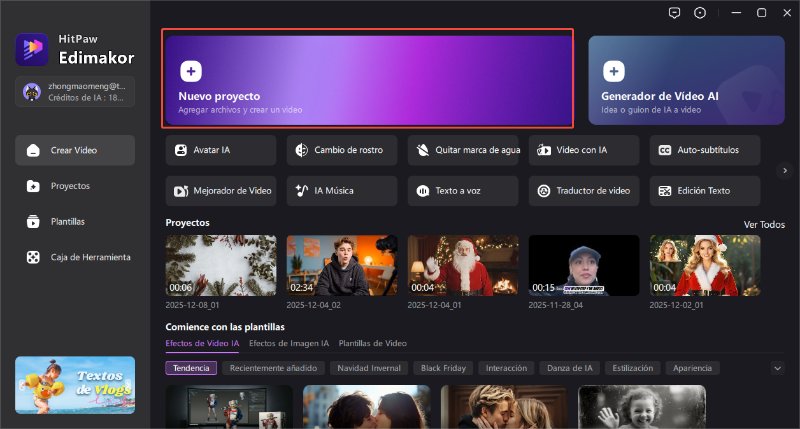Select the Tendencia category filter
800x429 pixels.
(191, 368)
